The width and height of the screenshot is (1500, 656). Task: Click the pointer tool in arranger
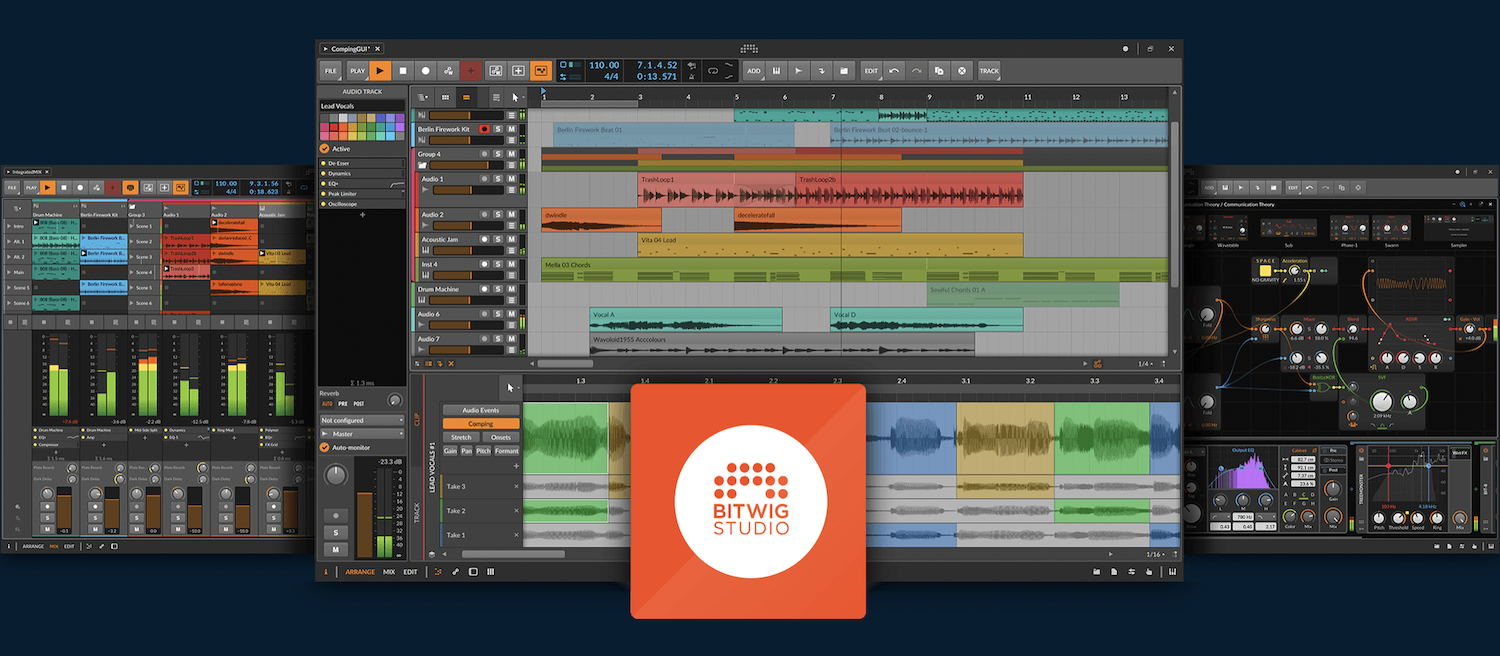coord(516,97)
